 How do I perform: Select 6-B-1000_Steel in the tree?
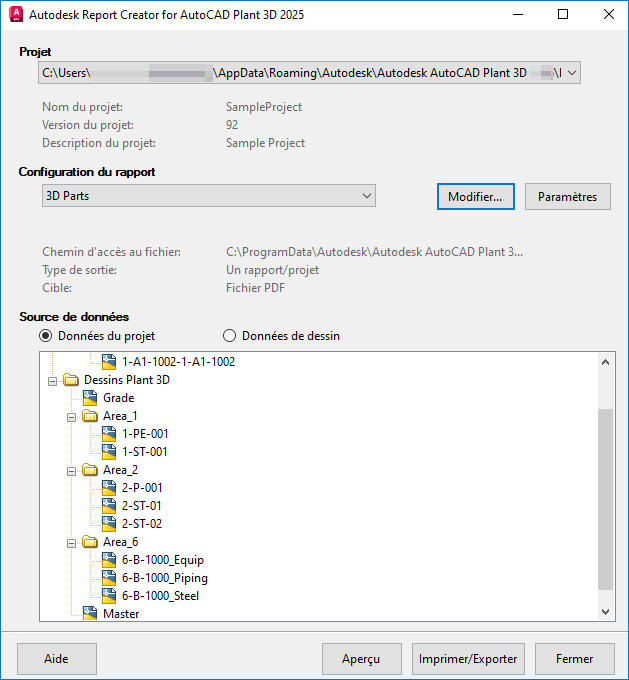[160, 596]
